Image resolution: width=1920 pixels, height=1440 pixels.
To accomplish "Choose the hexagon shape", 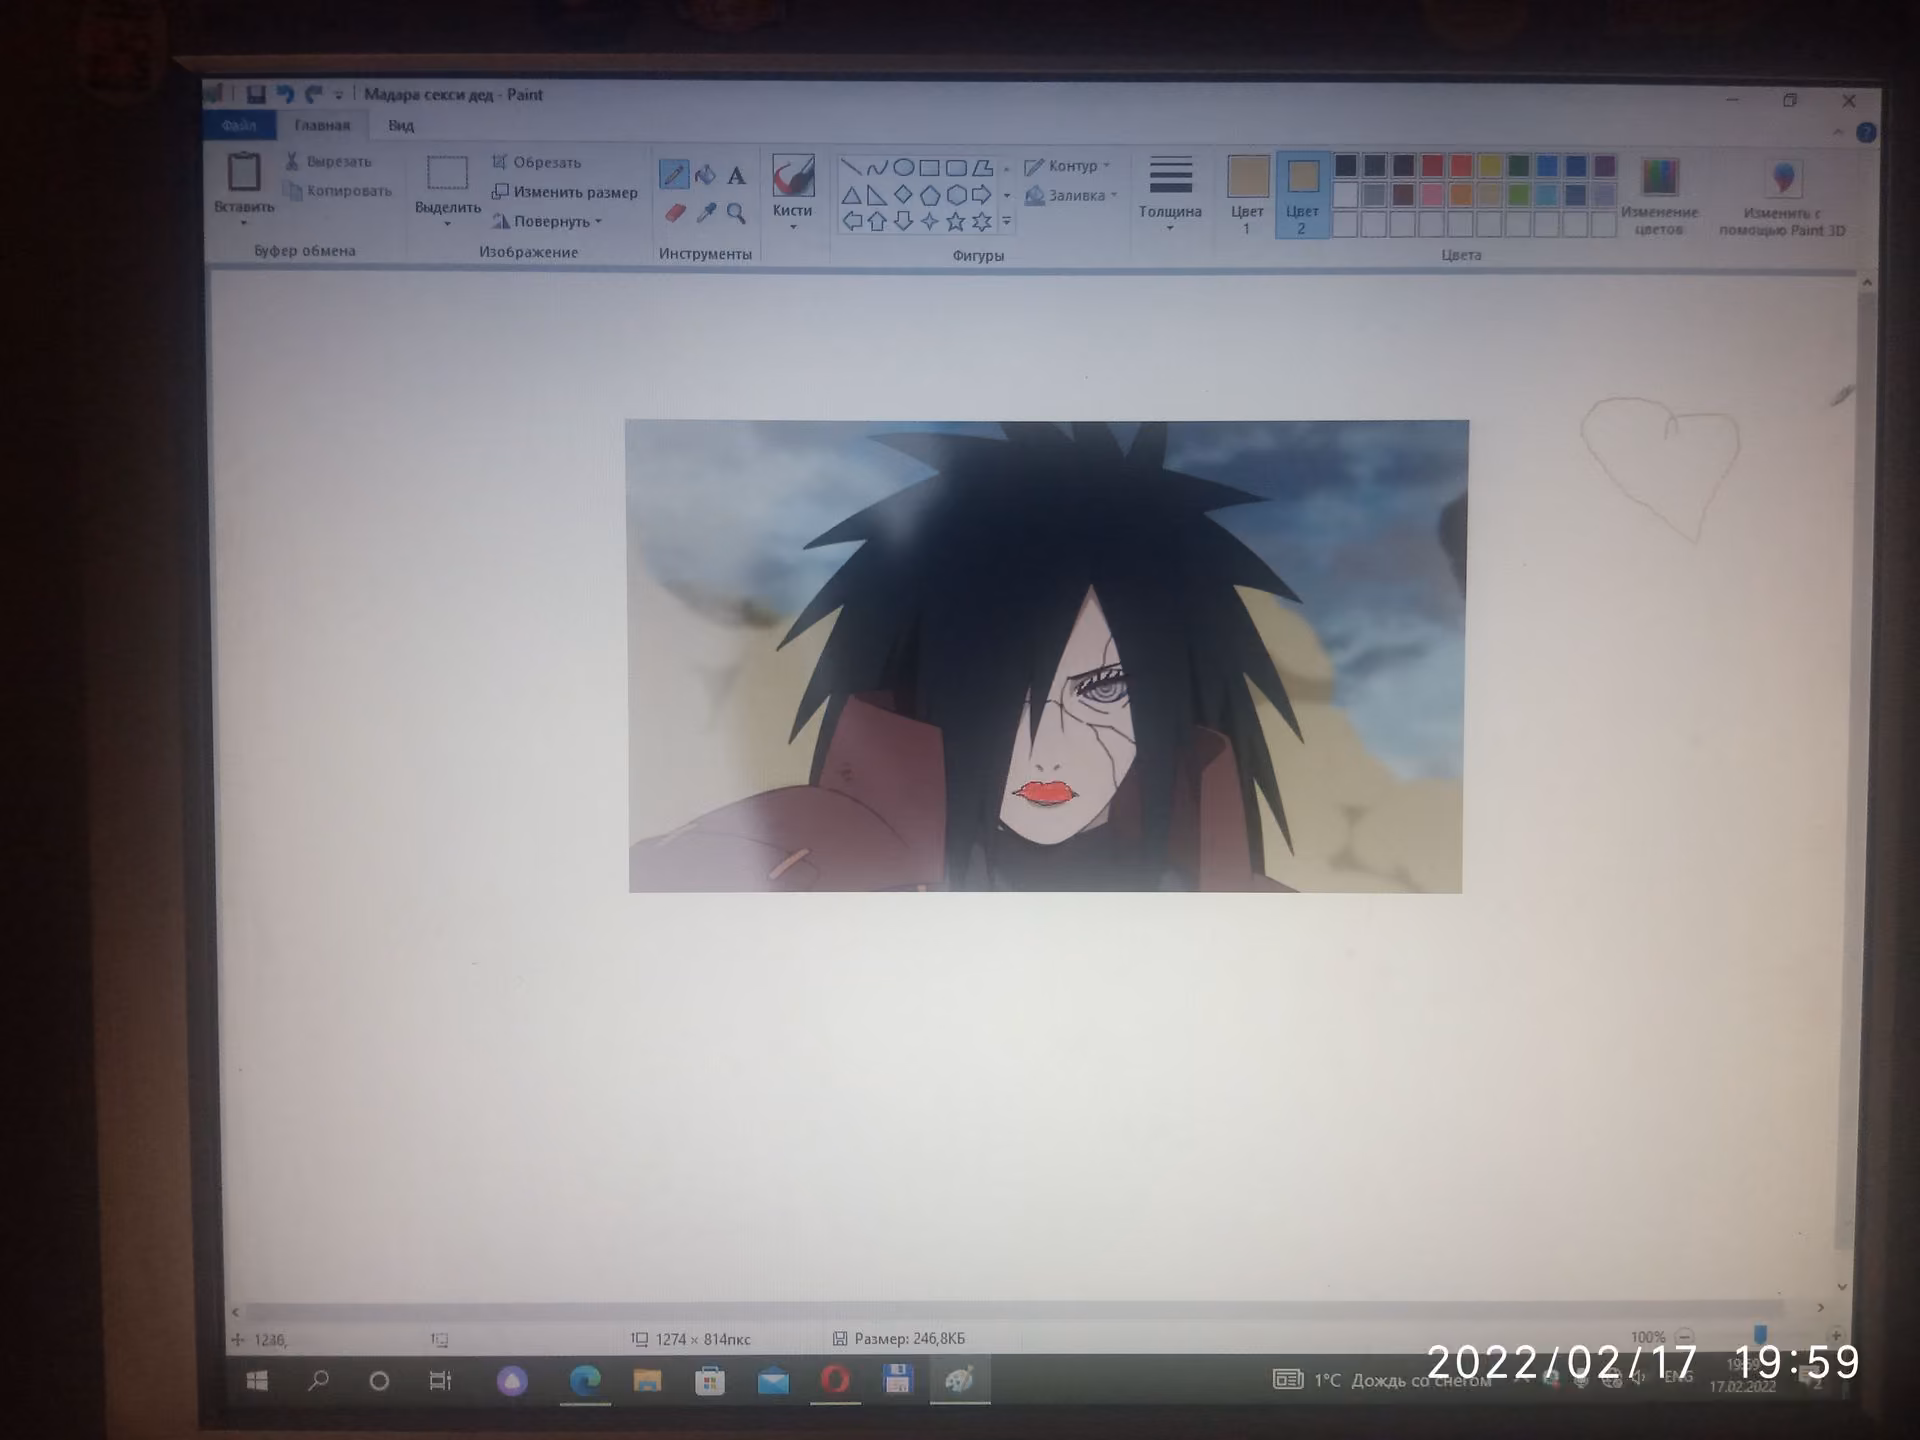I will point(956,194).
